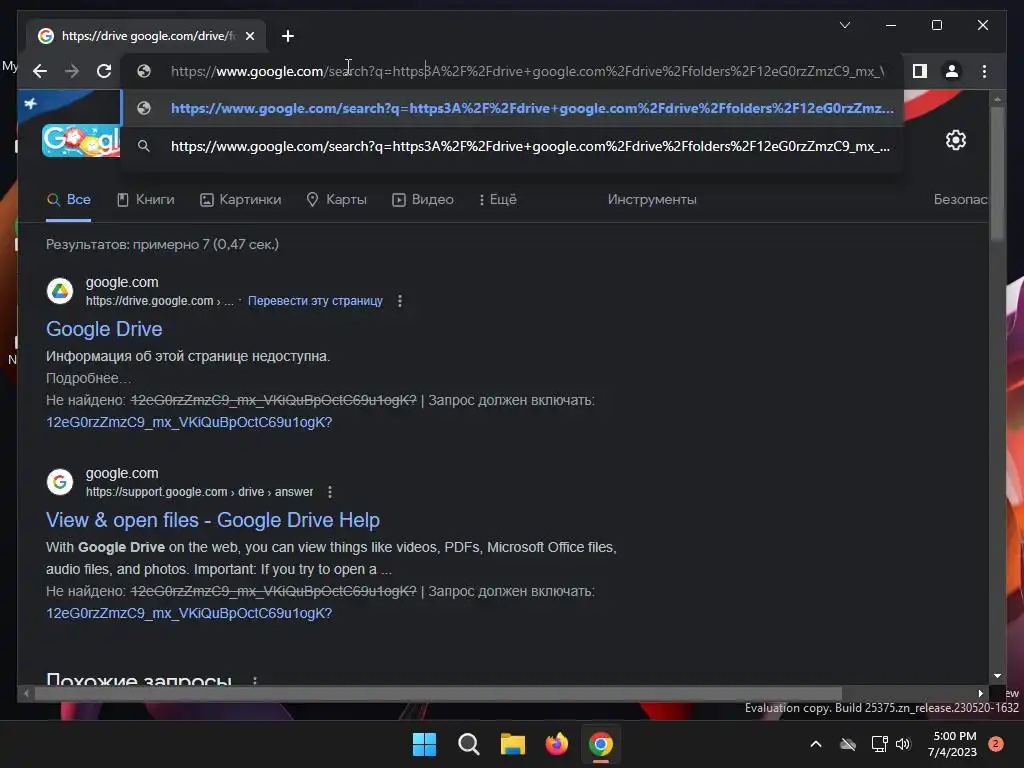
Task: Switch to Видео search tab
Action: tap(423, 200)
